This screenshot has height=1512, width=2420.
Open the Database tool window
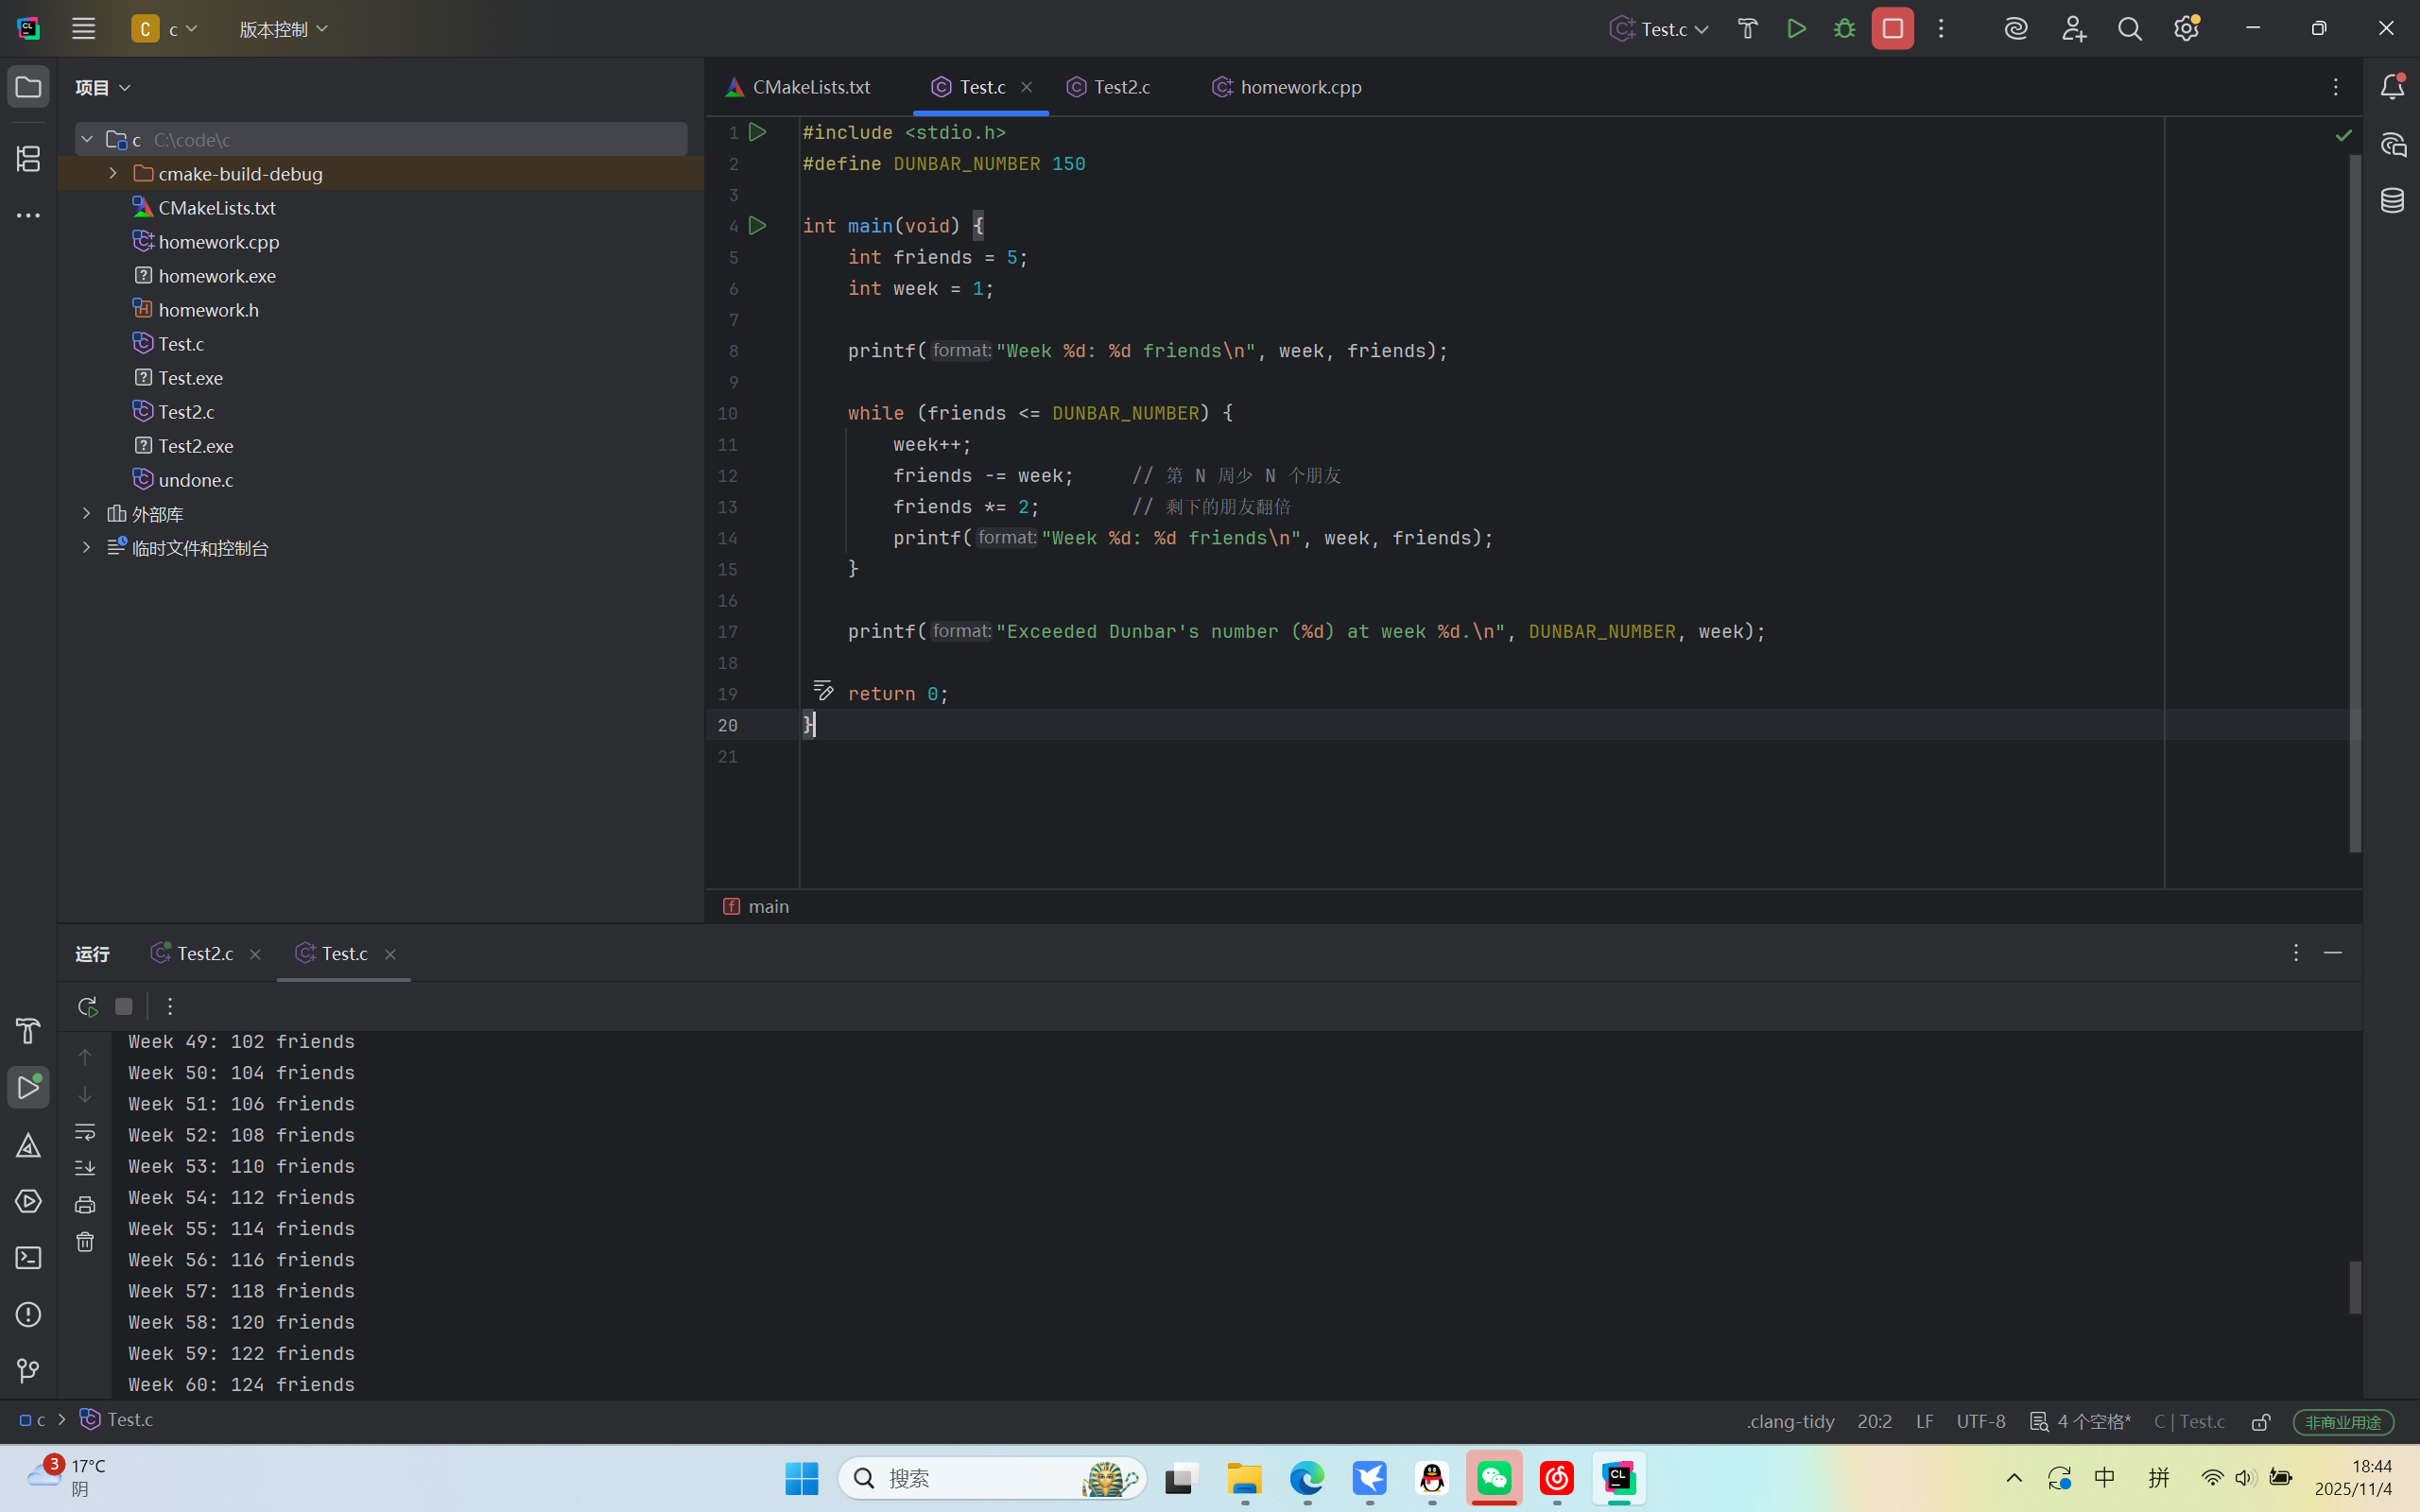(x=2392, y=200)
